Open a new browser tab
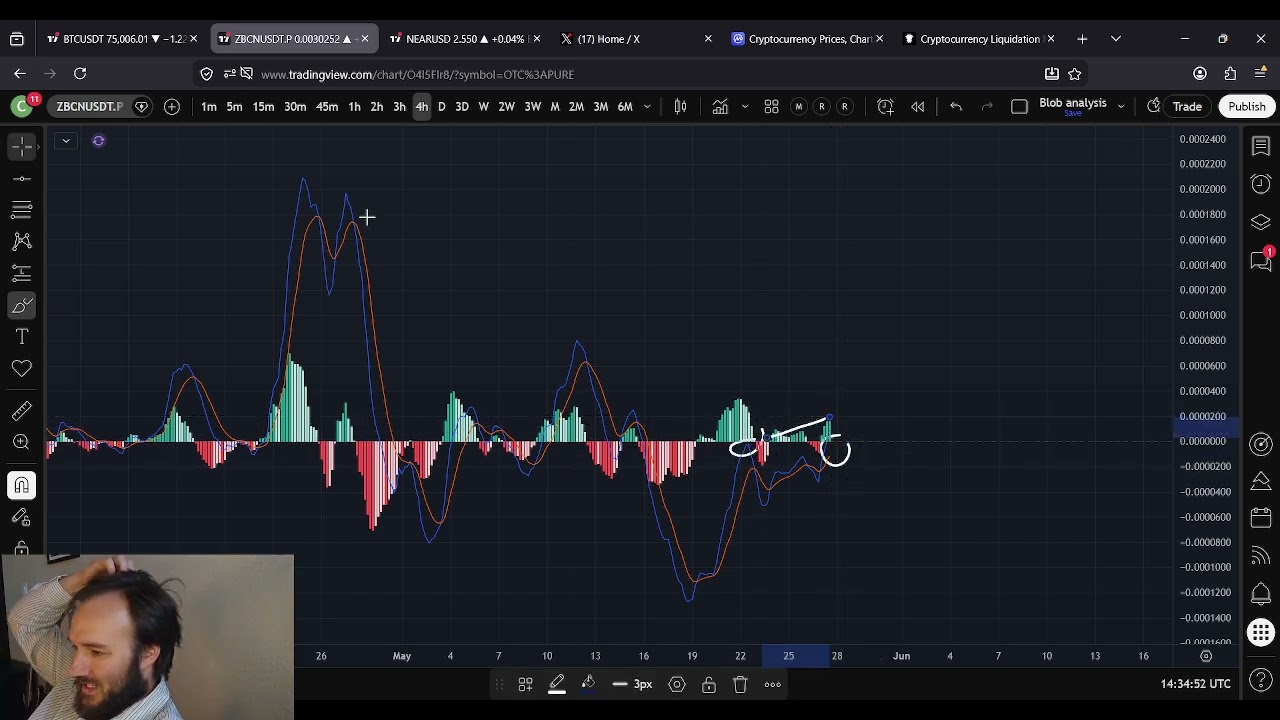The height and width of the screenshot is (720, 1280). (x=1082, y=39)
